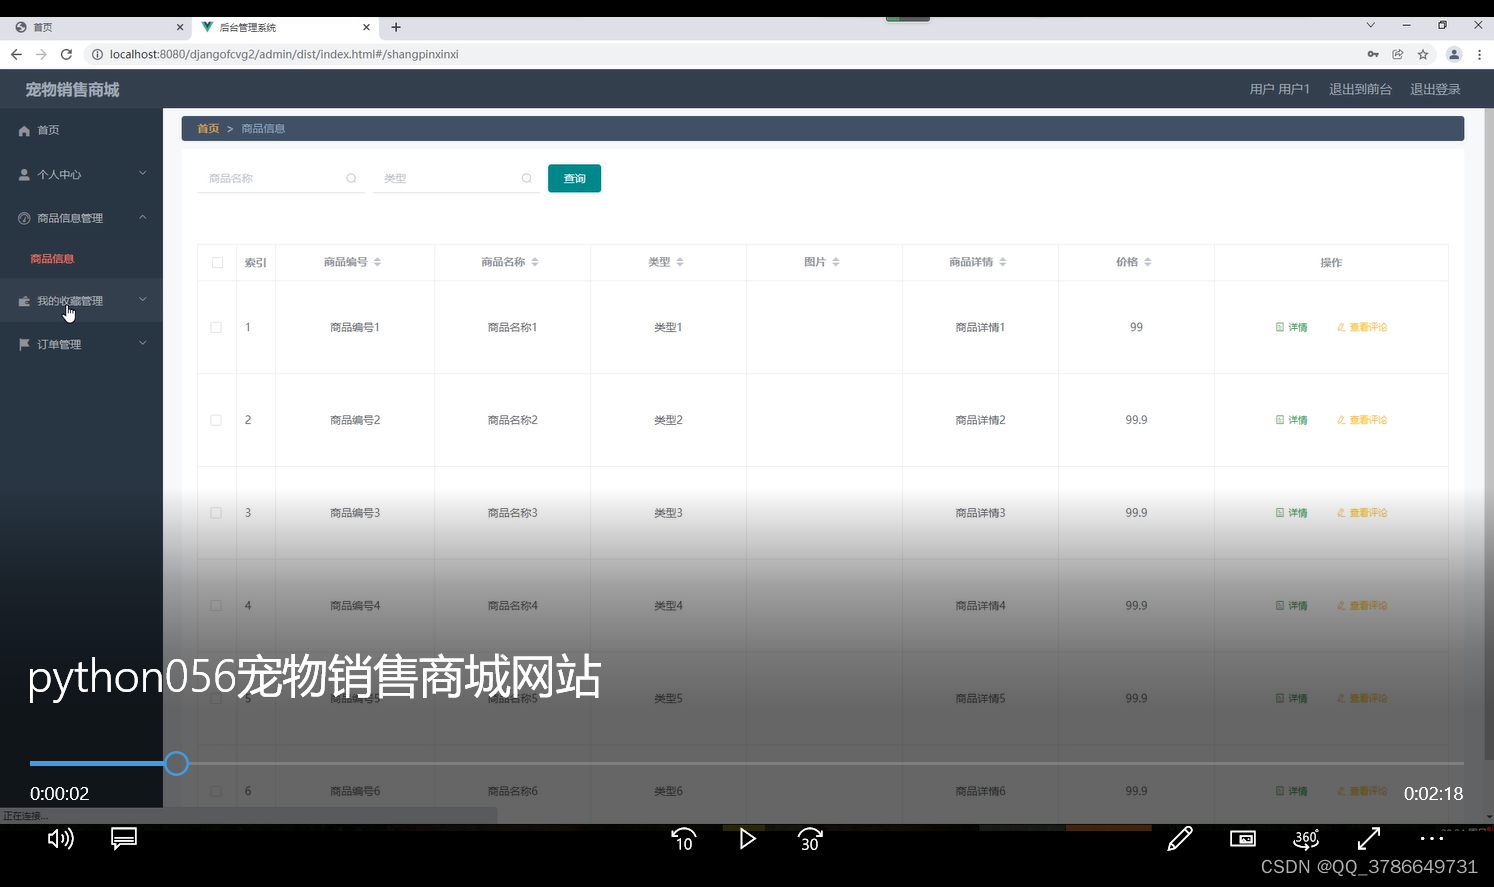1494x887 pixels.
Task: Play the video
Action: pyautogui.click(x=747, y=838)
